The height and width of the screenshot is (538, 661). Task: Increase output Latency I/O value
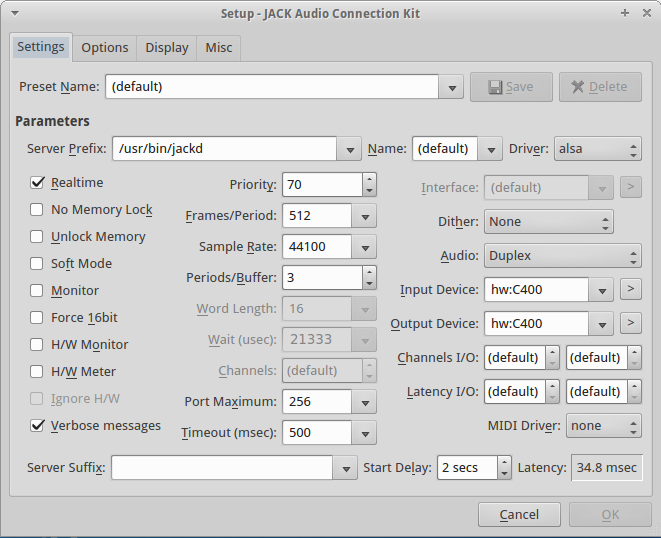(x=634, y=386)
